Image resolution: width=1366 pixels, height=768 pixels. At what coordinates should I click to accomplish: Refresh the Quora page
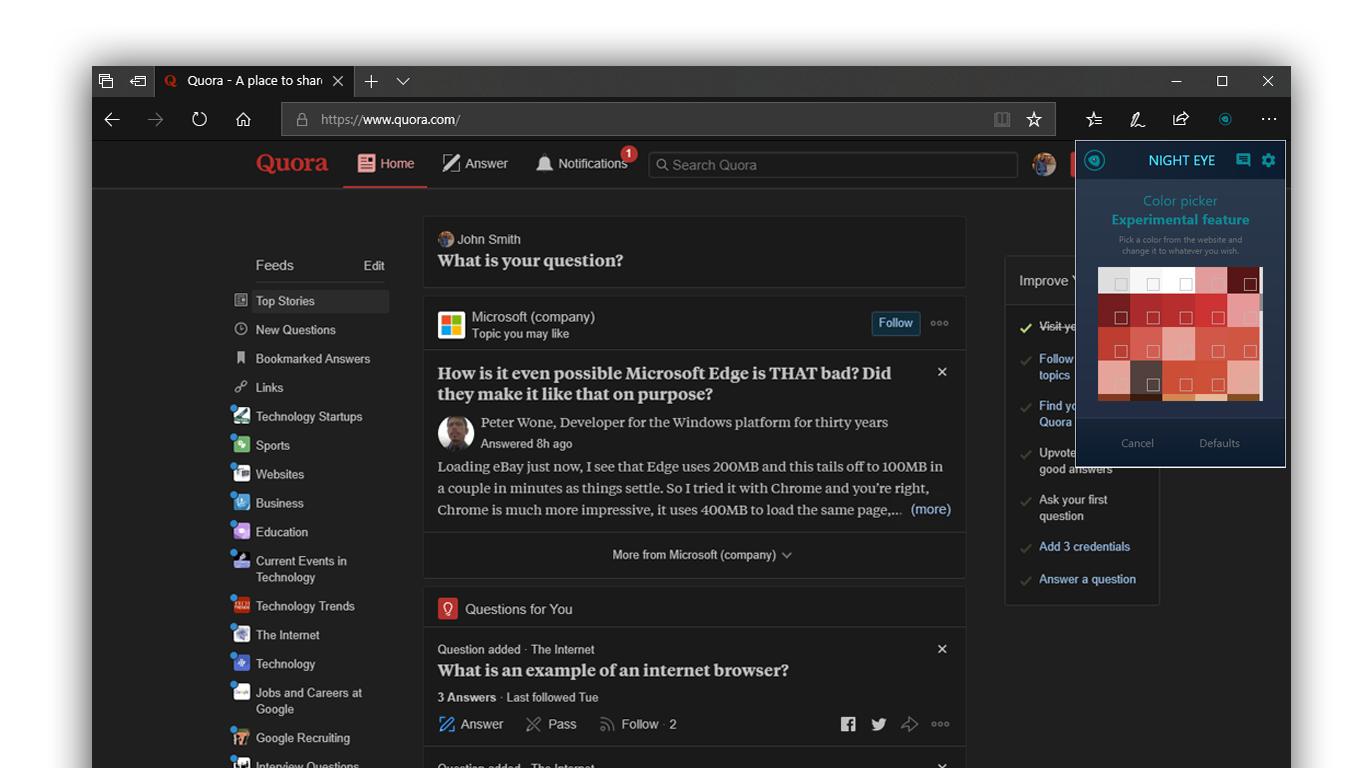click(199, 119)
